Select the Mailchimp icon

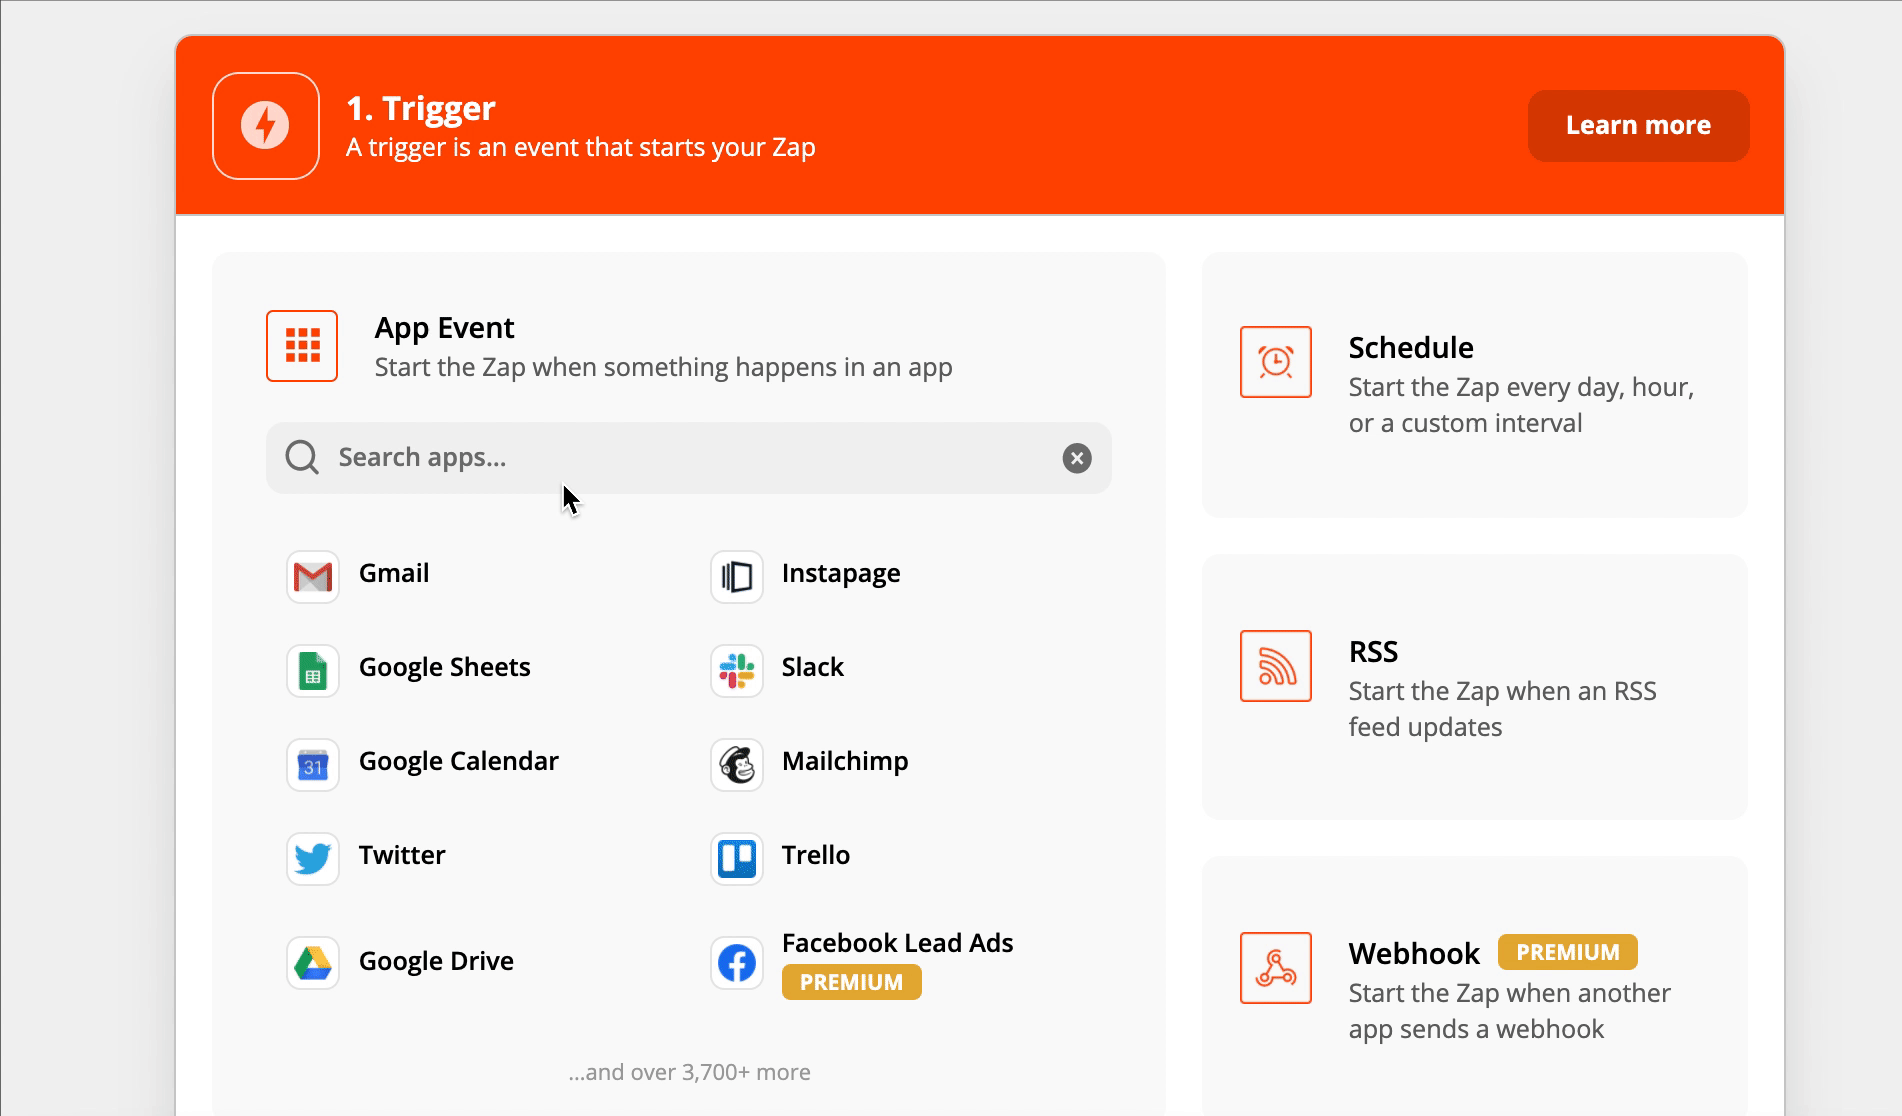click(x=737, y=765)
